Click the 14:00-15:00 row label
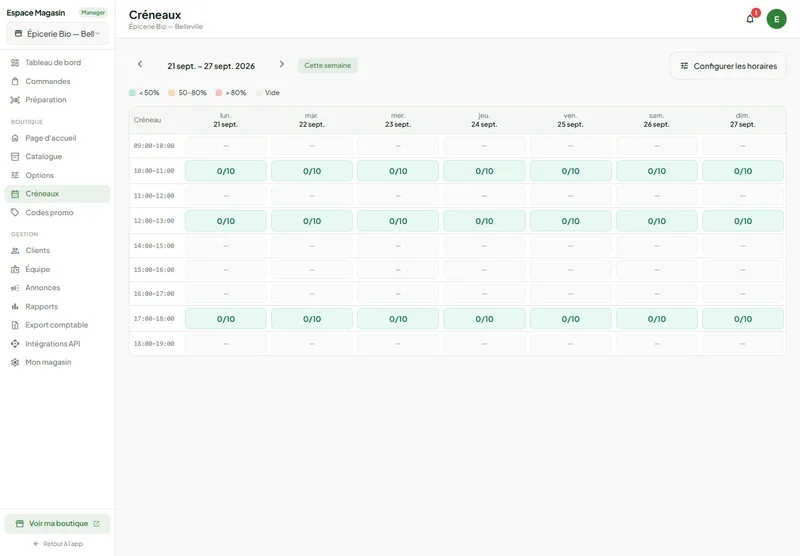 (x=154, y=246)
